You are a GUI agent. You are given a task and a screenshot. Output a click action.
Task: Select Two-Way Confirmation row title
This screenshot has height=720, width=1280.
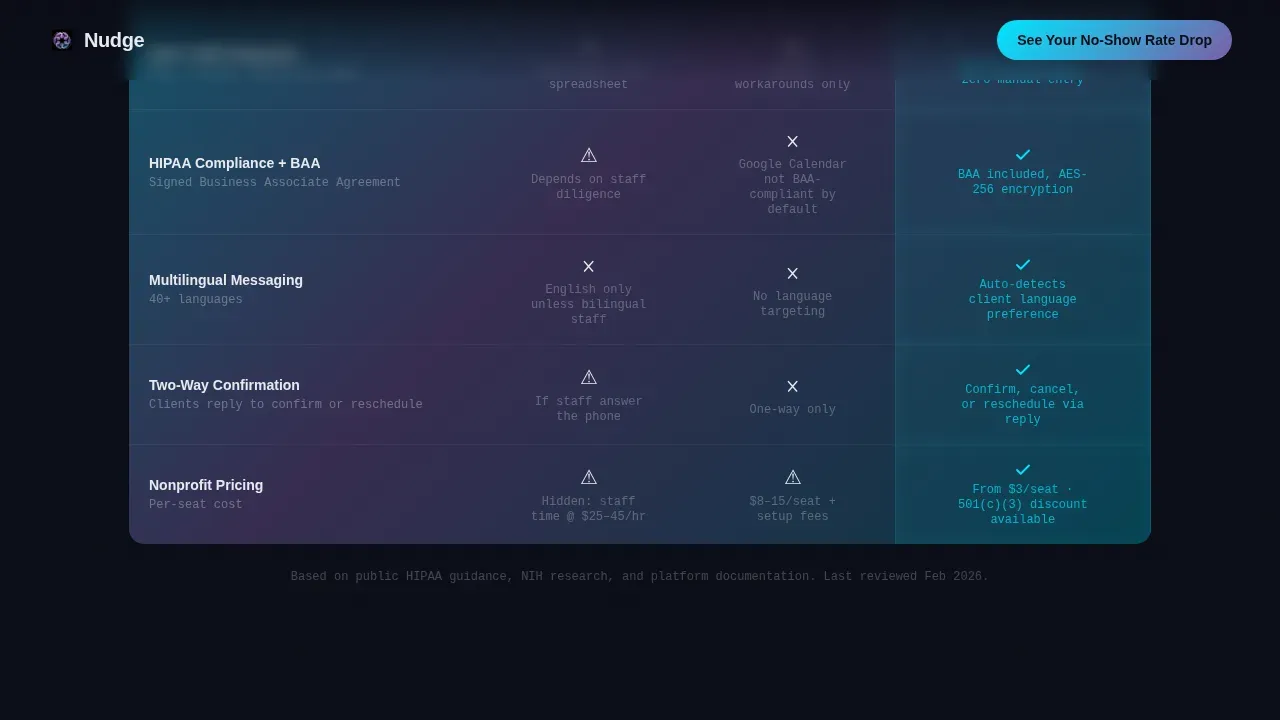[224, 385]
